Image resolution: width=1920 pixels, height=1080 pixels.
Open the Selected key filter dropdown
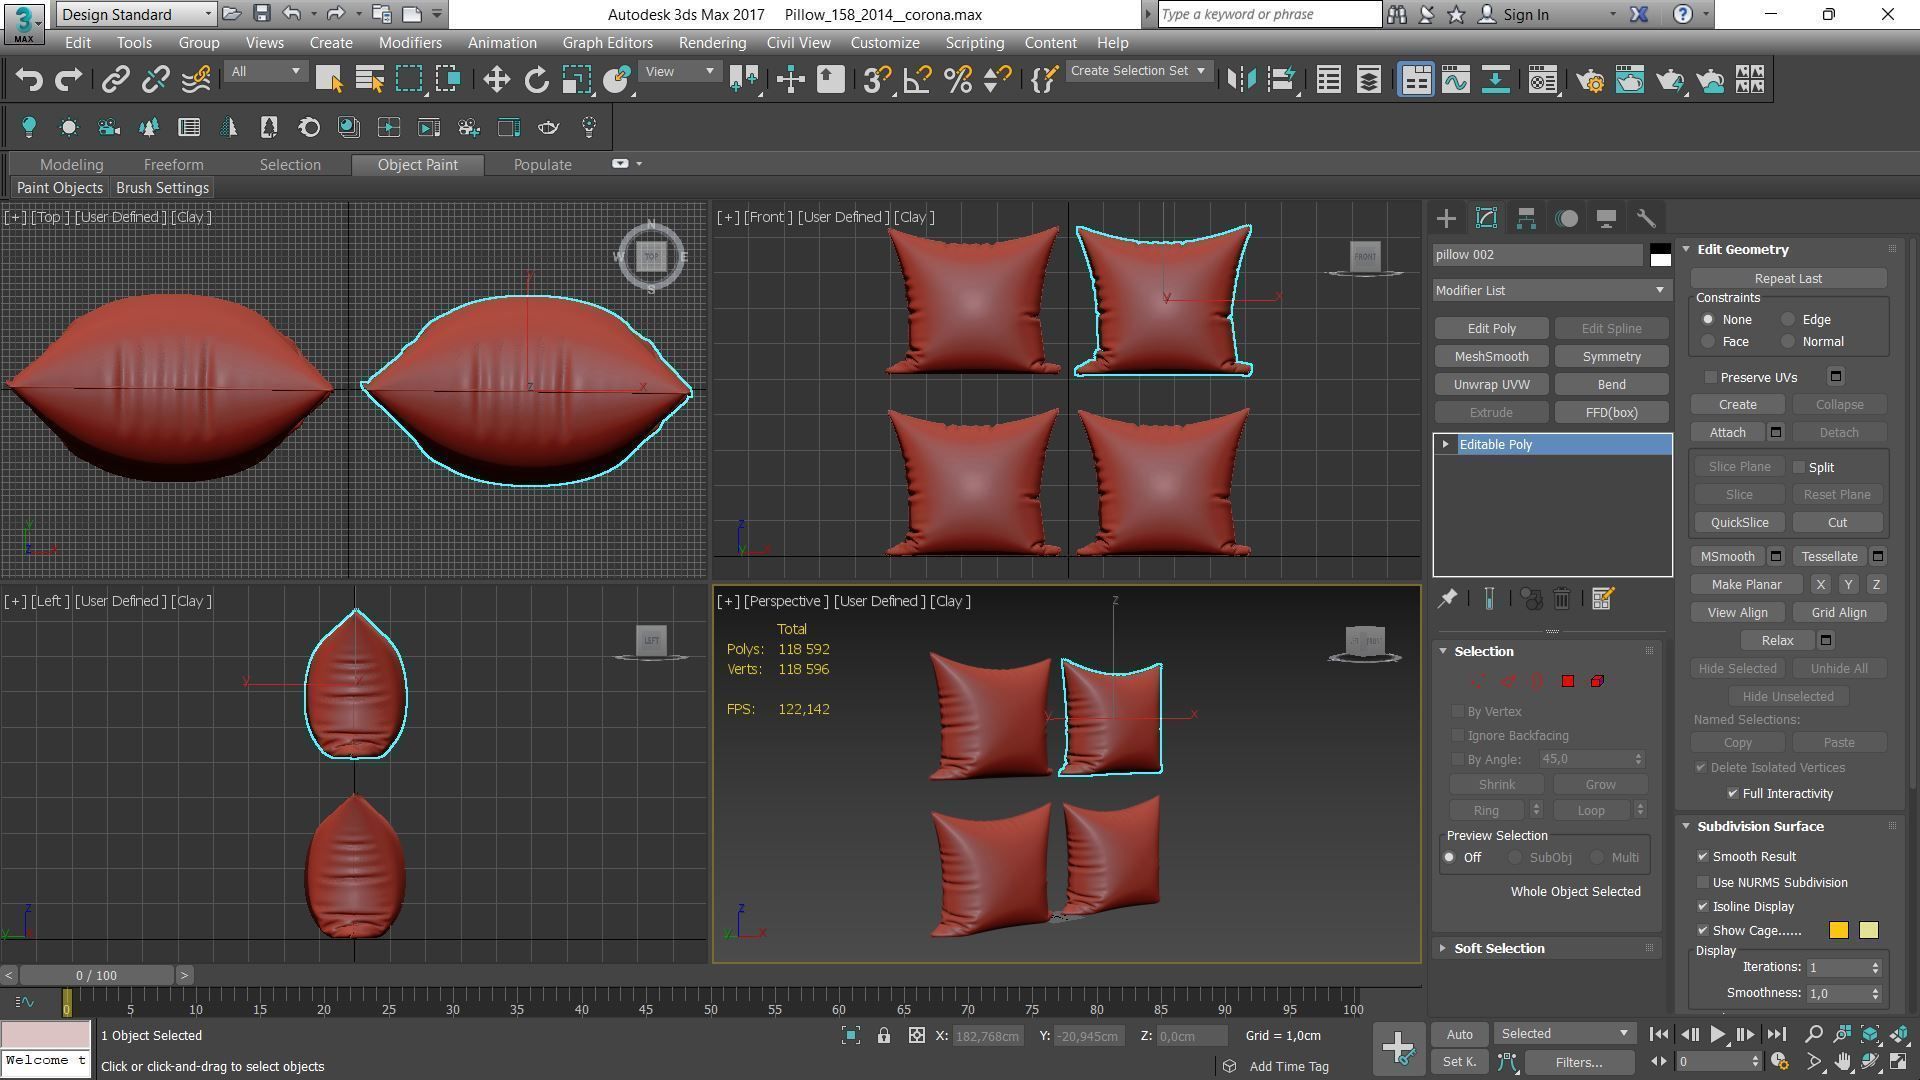pyautogui.click(x=1564, y=1034)
